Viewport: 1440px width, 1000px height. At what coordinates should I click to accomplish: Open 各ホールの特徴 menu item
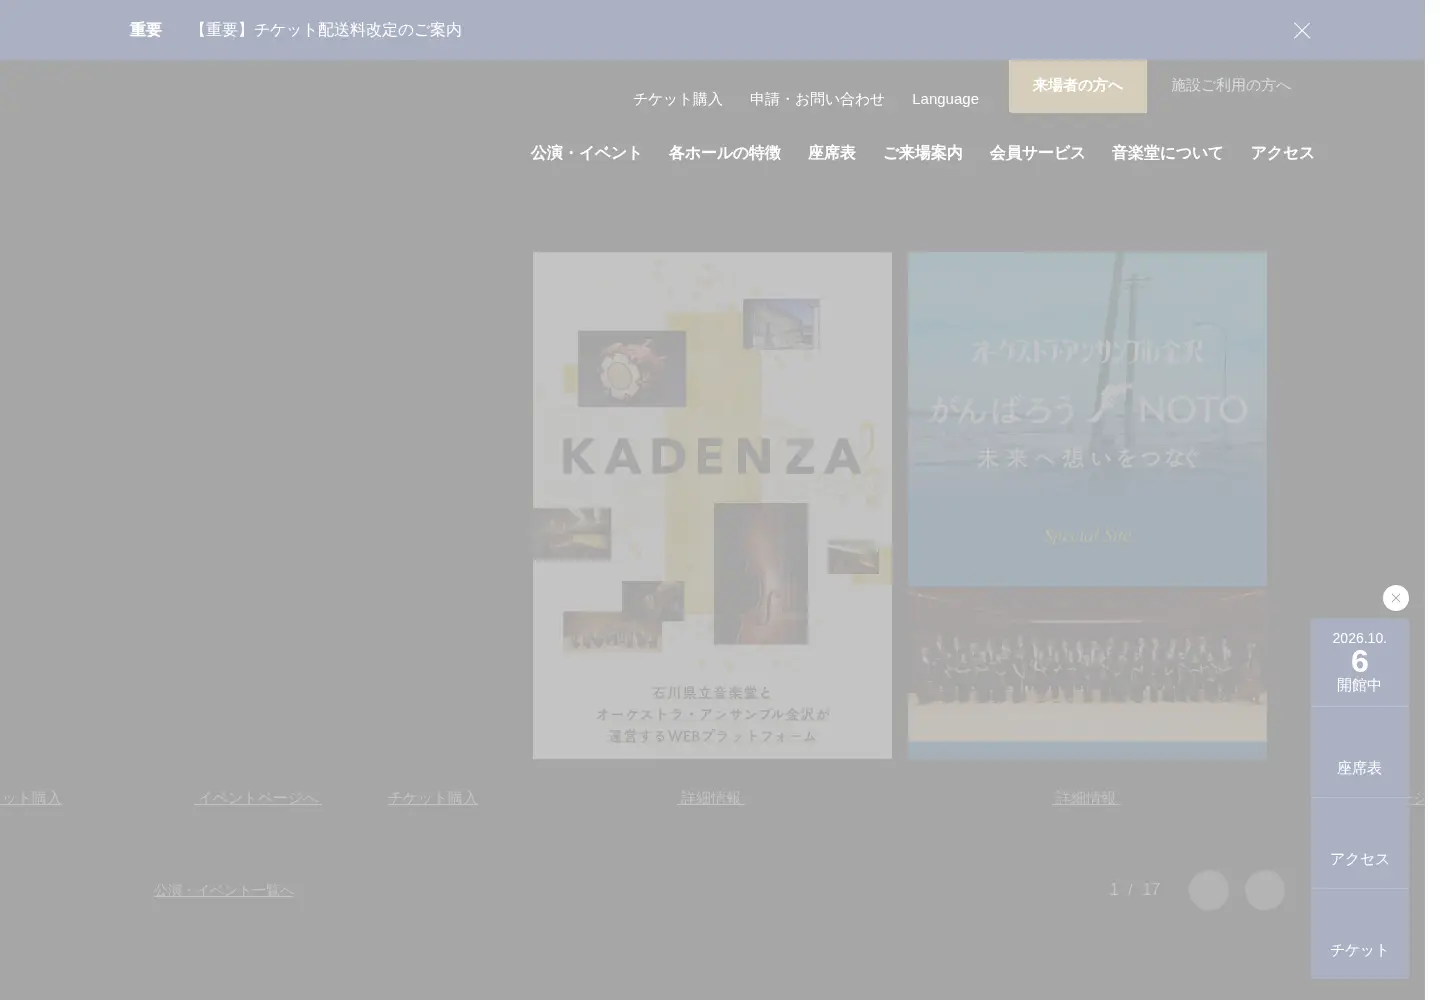point(724,153)
